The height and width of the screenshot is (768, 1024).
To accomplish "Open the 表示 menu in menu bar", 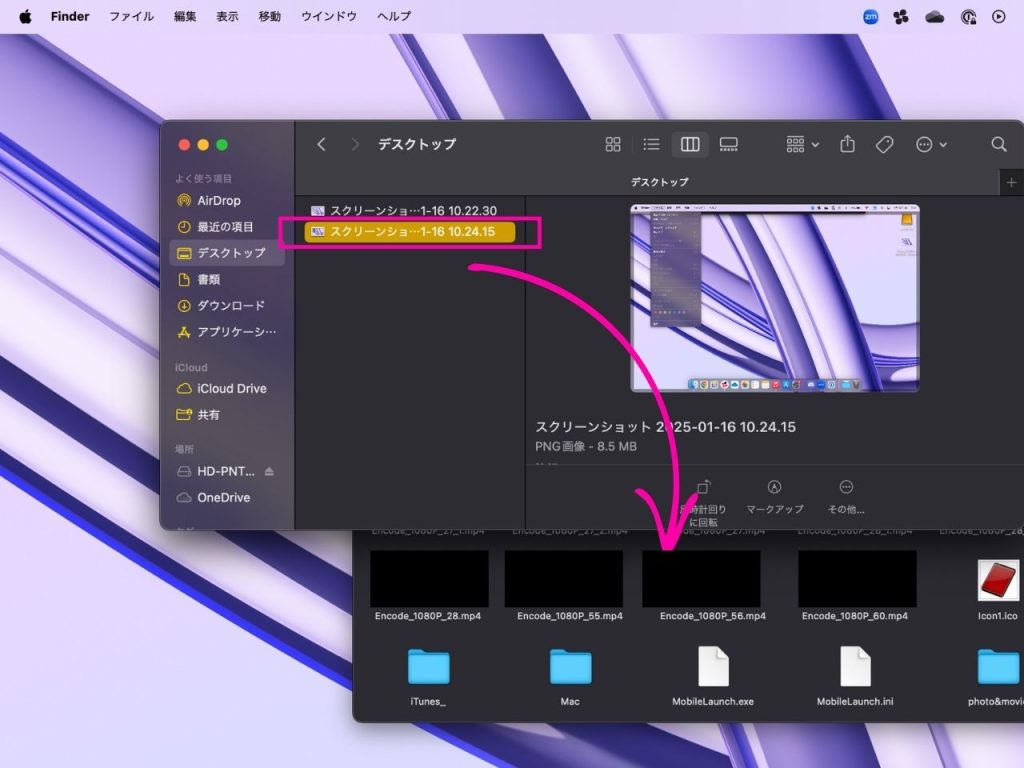I will click(x=227, y=16).
